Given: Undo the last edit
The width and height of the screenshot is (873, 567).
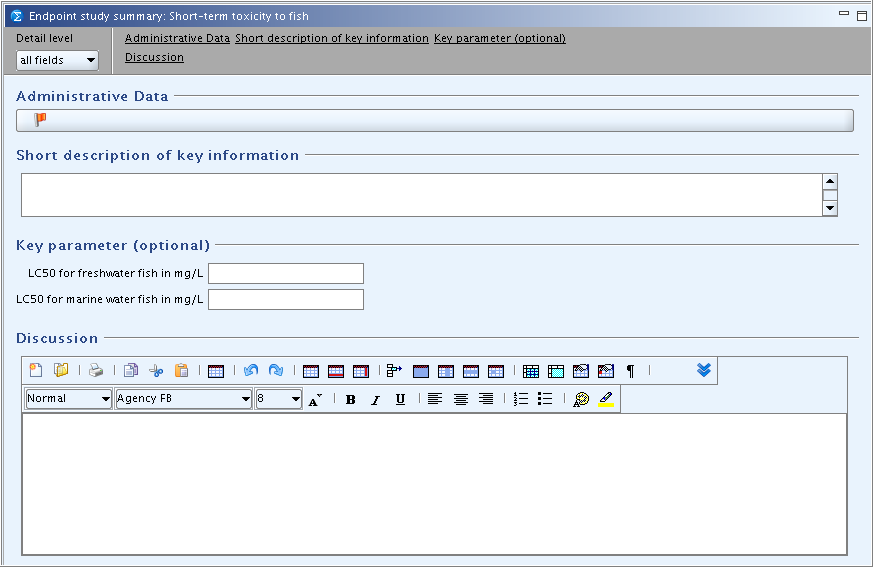Looking at the screenshot, I should 251,370.
